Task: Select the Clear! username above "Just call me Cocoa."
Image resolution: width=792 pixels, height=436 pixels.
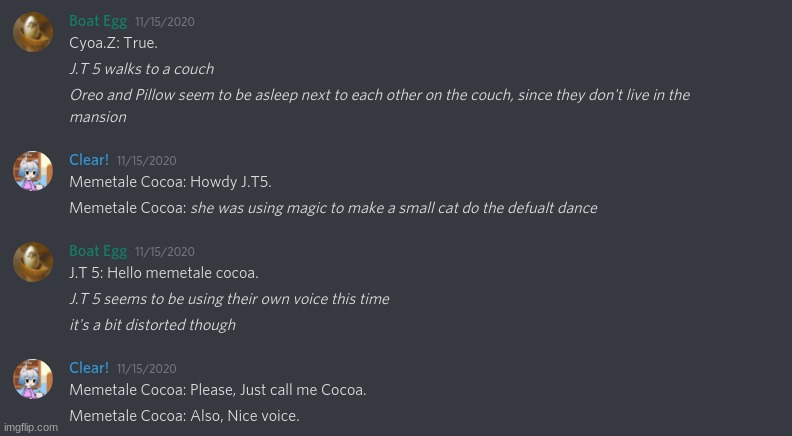Action: [x=89, y=368]
